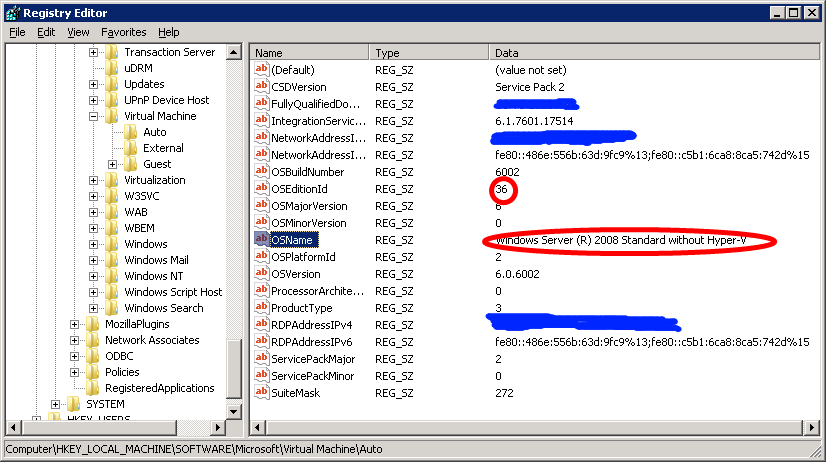Expand the Guest subkey
Image resolution: width=826 pixels, height=462 pixels.
tap(112, 164)
